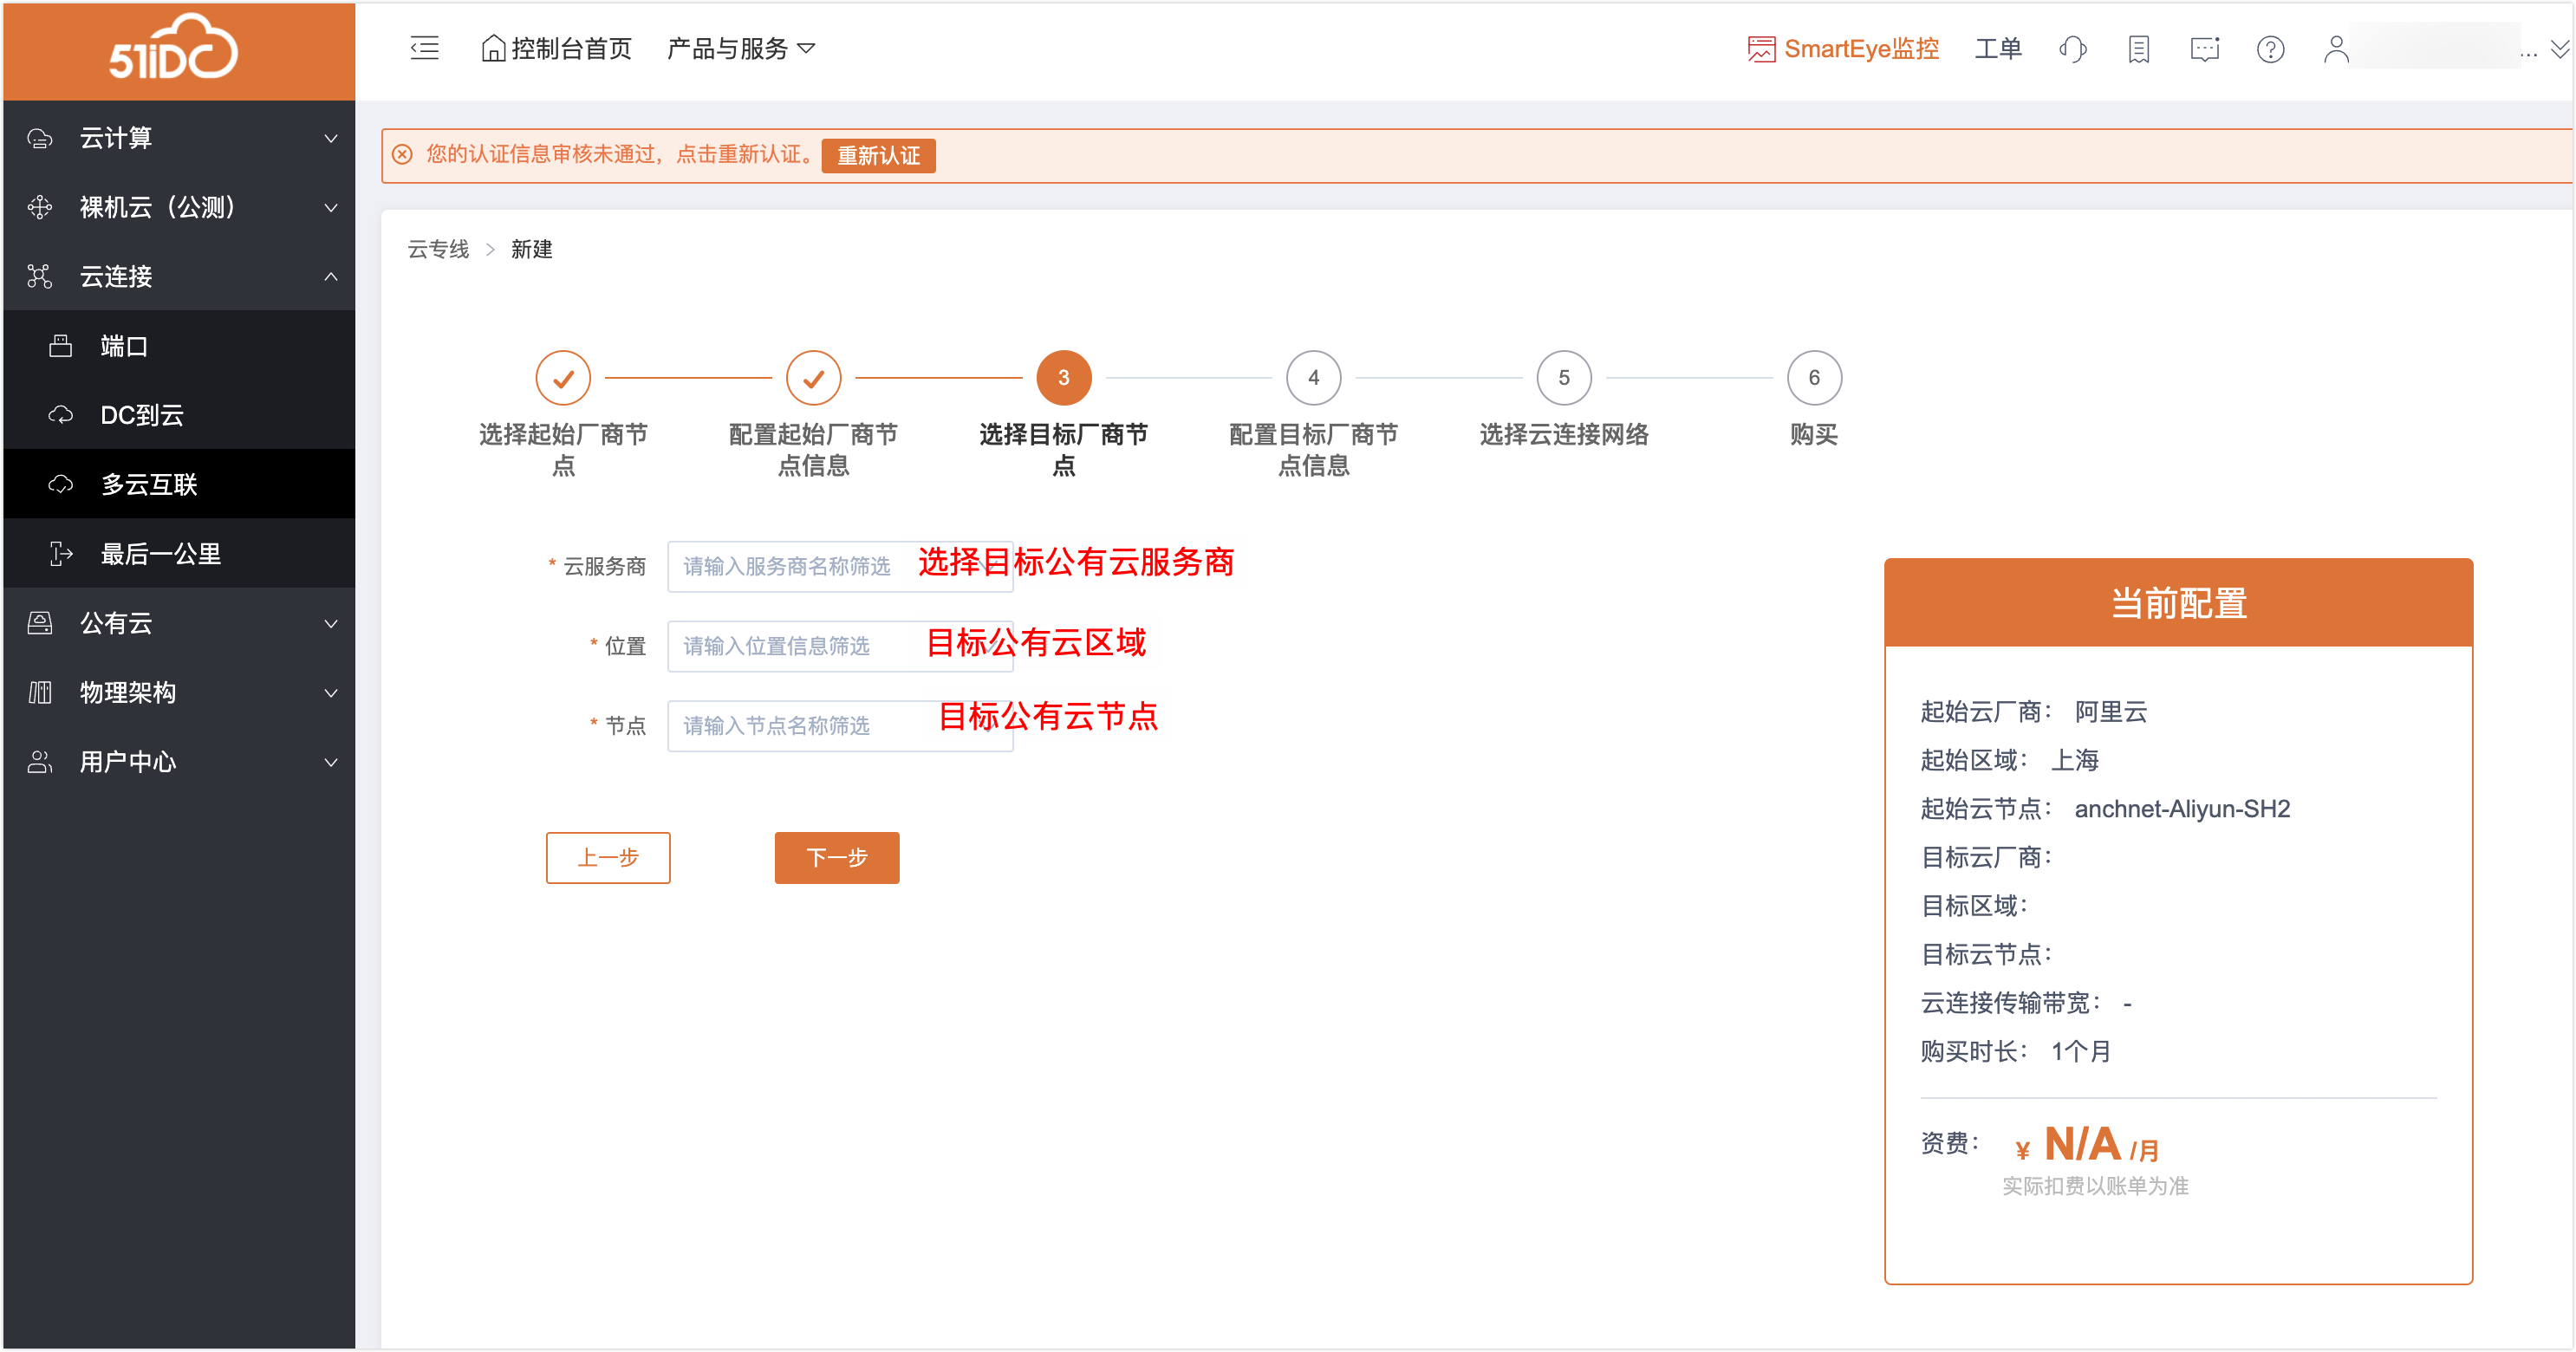This screenshot has height=1352, width=2576.
Task: Expand the 云计算 sidebar menu
Action: (178, 138)
